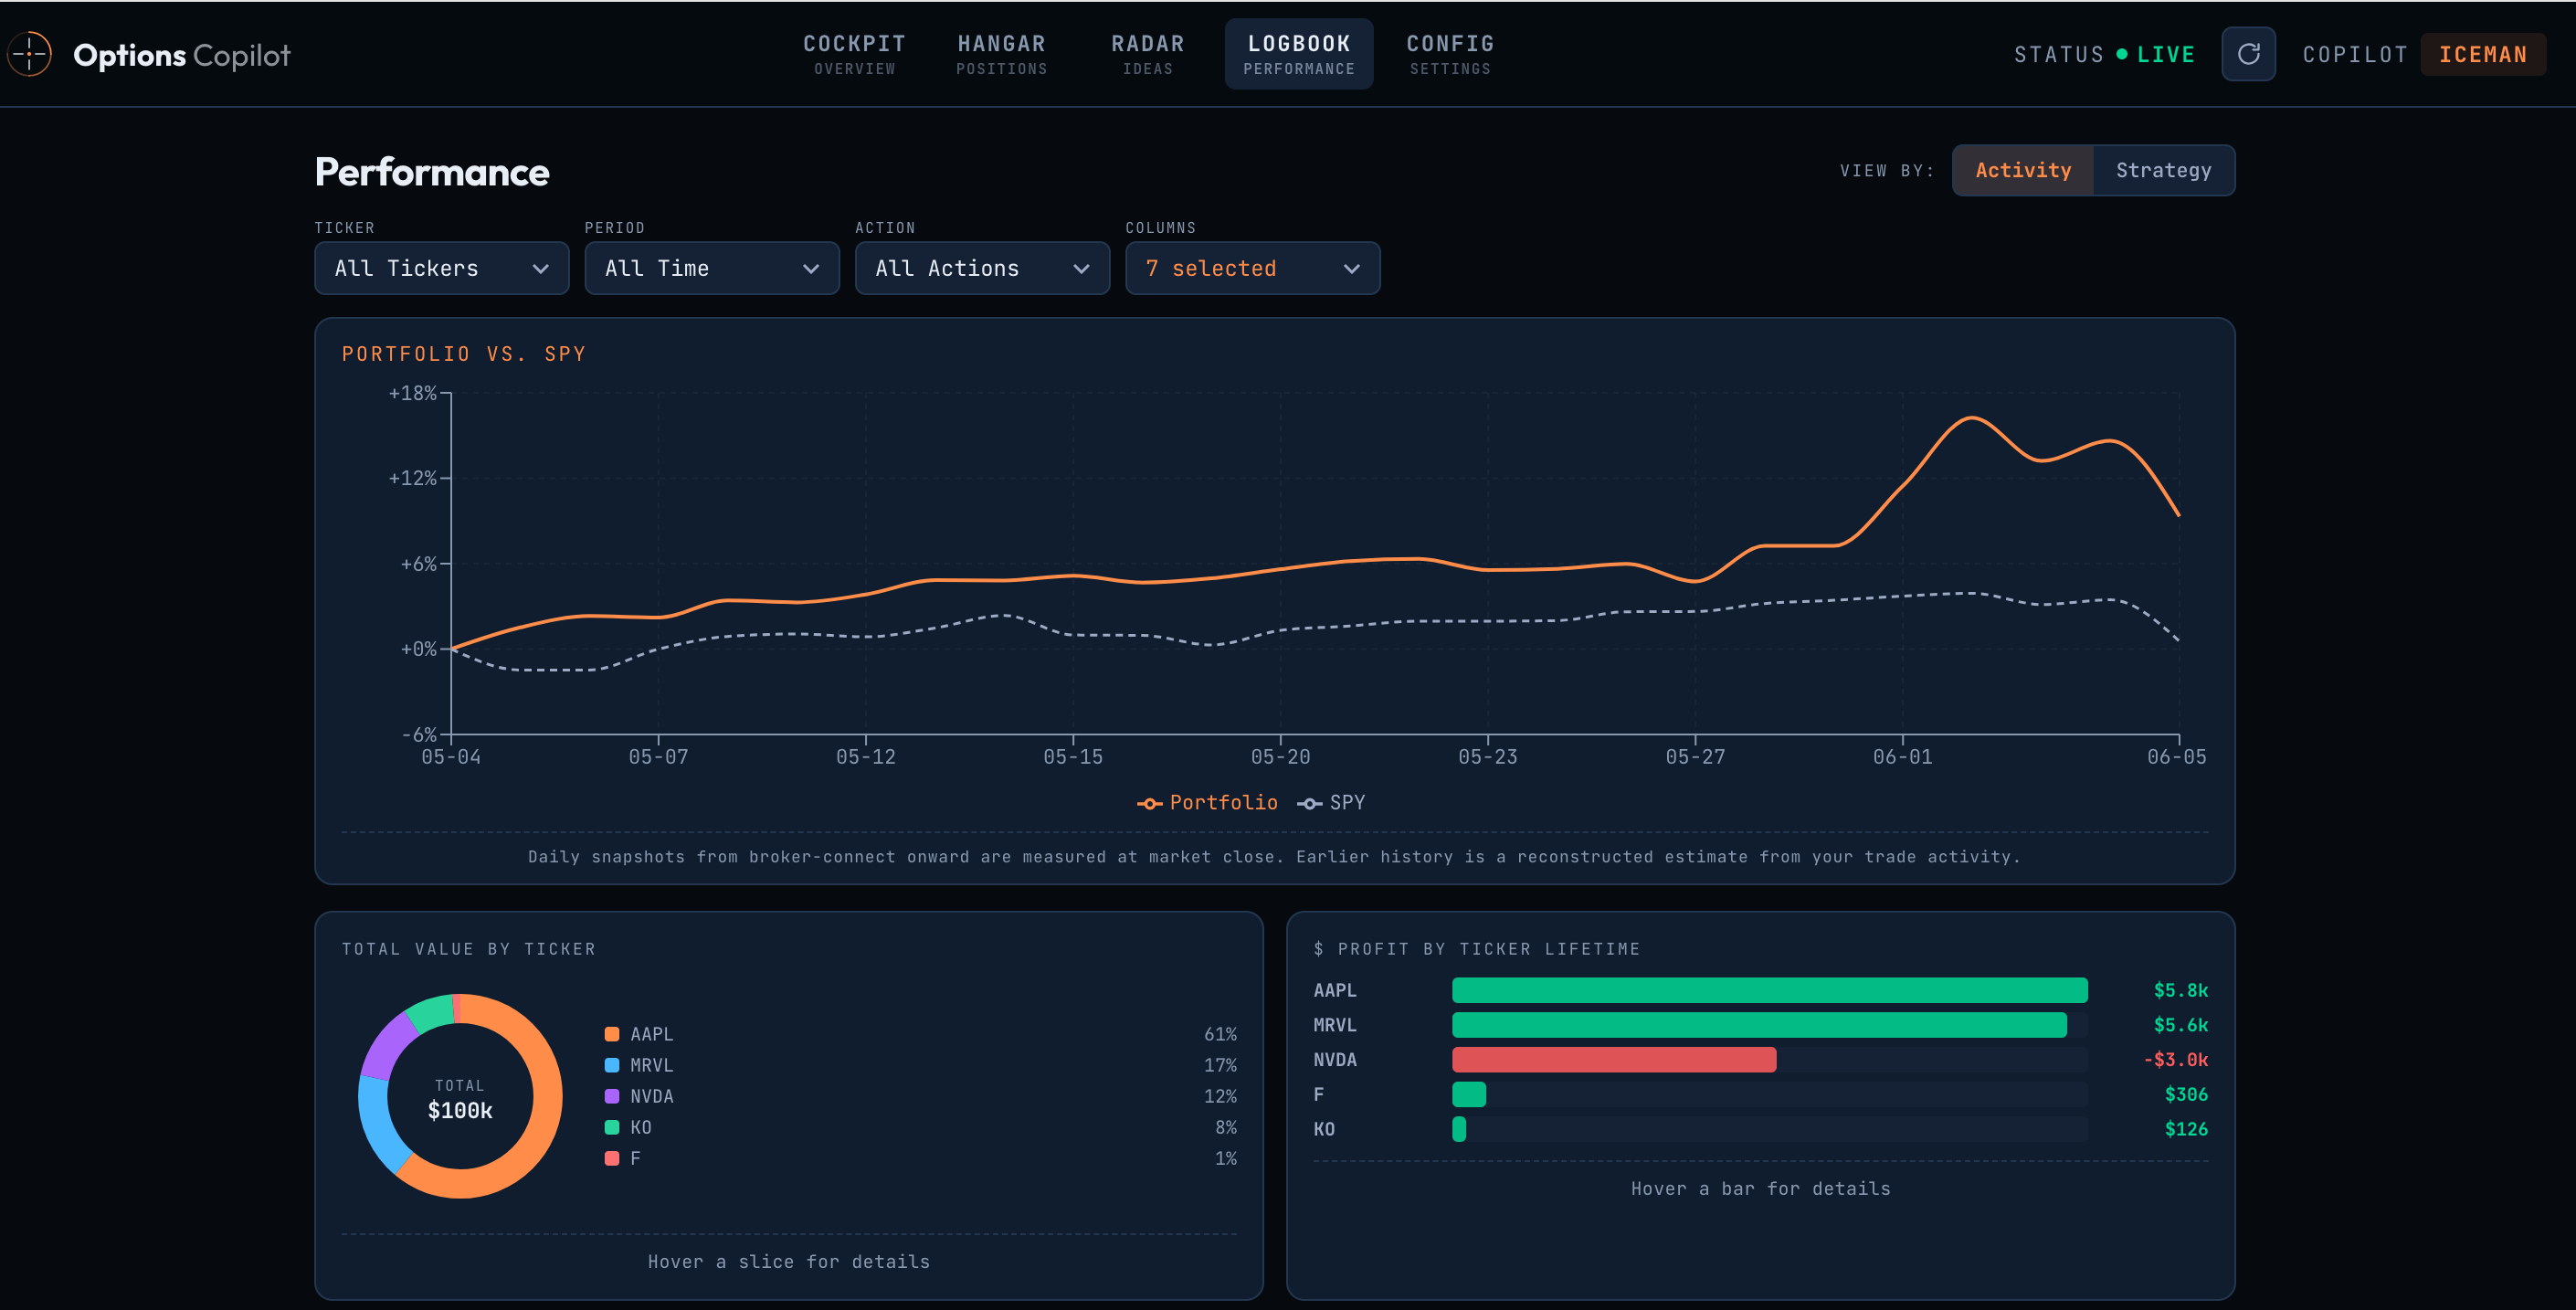This screenshot has width=2576, height=1310.
Task: Toggle the Portfolio legend marker
Action: point(1149,803)
